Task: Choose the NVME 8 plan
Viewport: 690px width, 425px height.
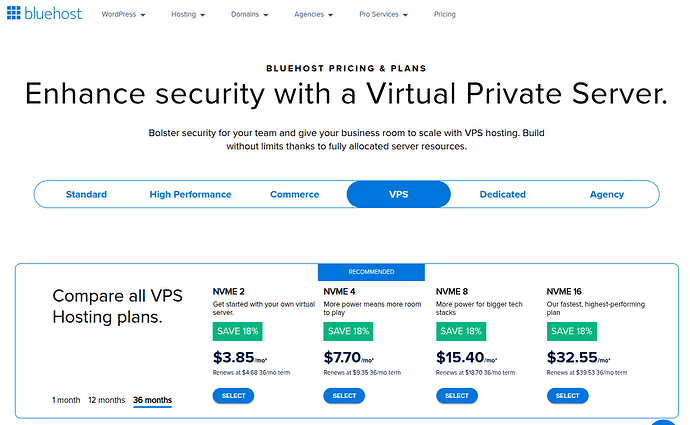Action: (x=456, y=396)
